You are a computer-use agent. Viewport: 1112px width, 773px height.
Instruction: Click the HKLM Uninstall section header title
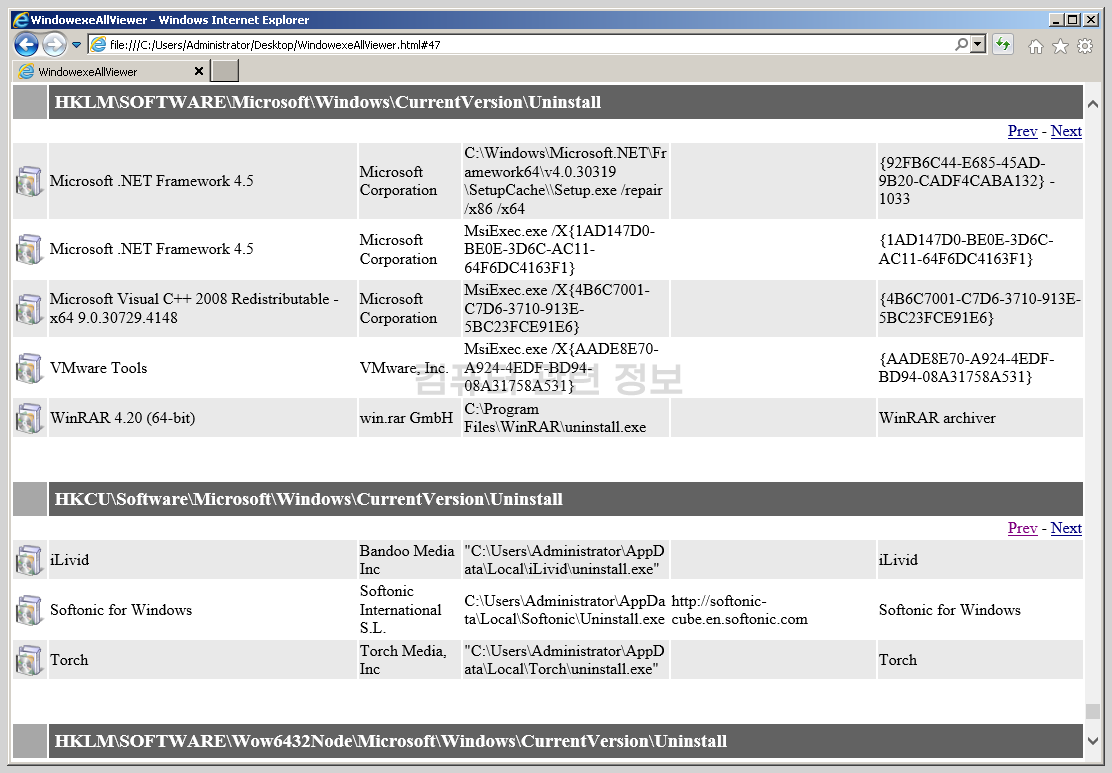pos(328,102)
